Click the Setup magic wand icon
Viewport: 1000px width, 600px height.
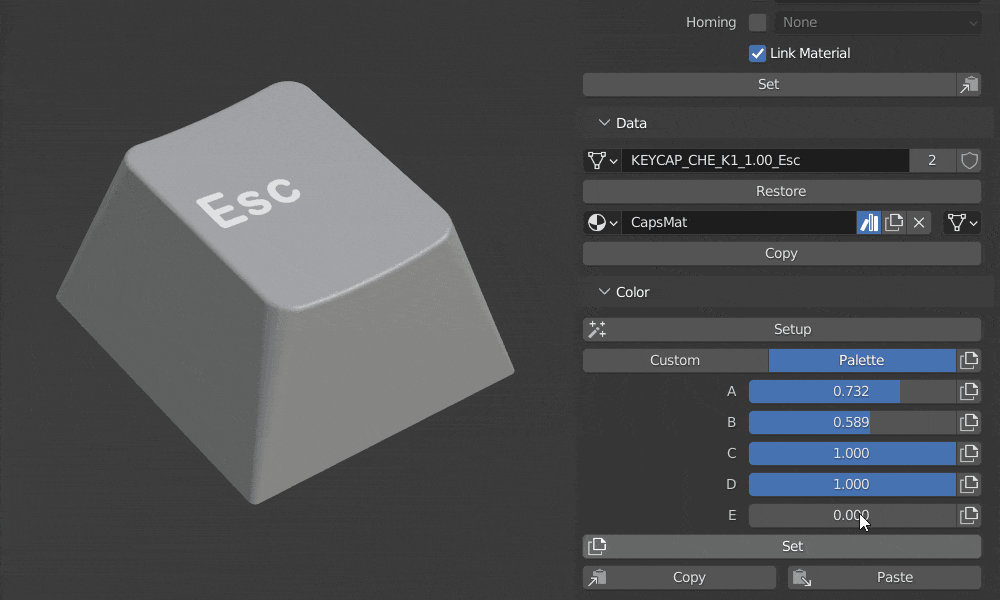point(596,328)
